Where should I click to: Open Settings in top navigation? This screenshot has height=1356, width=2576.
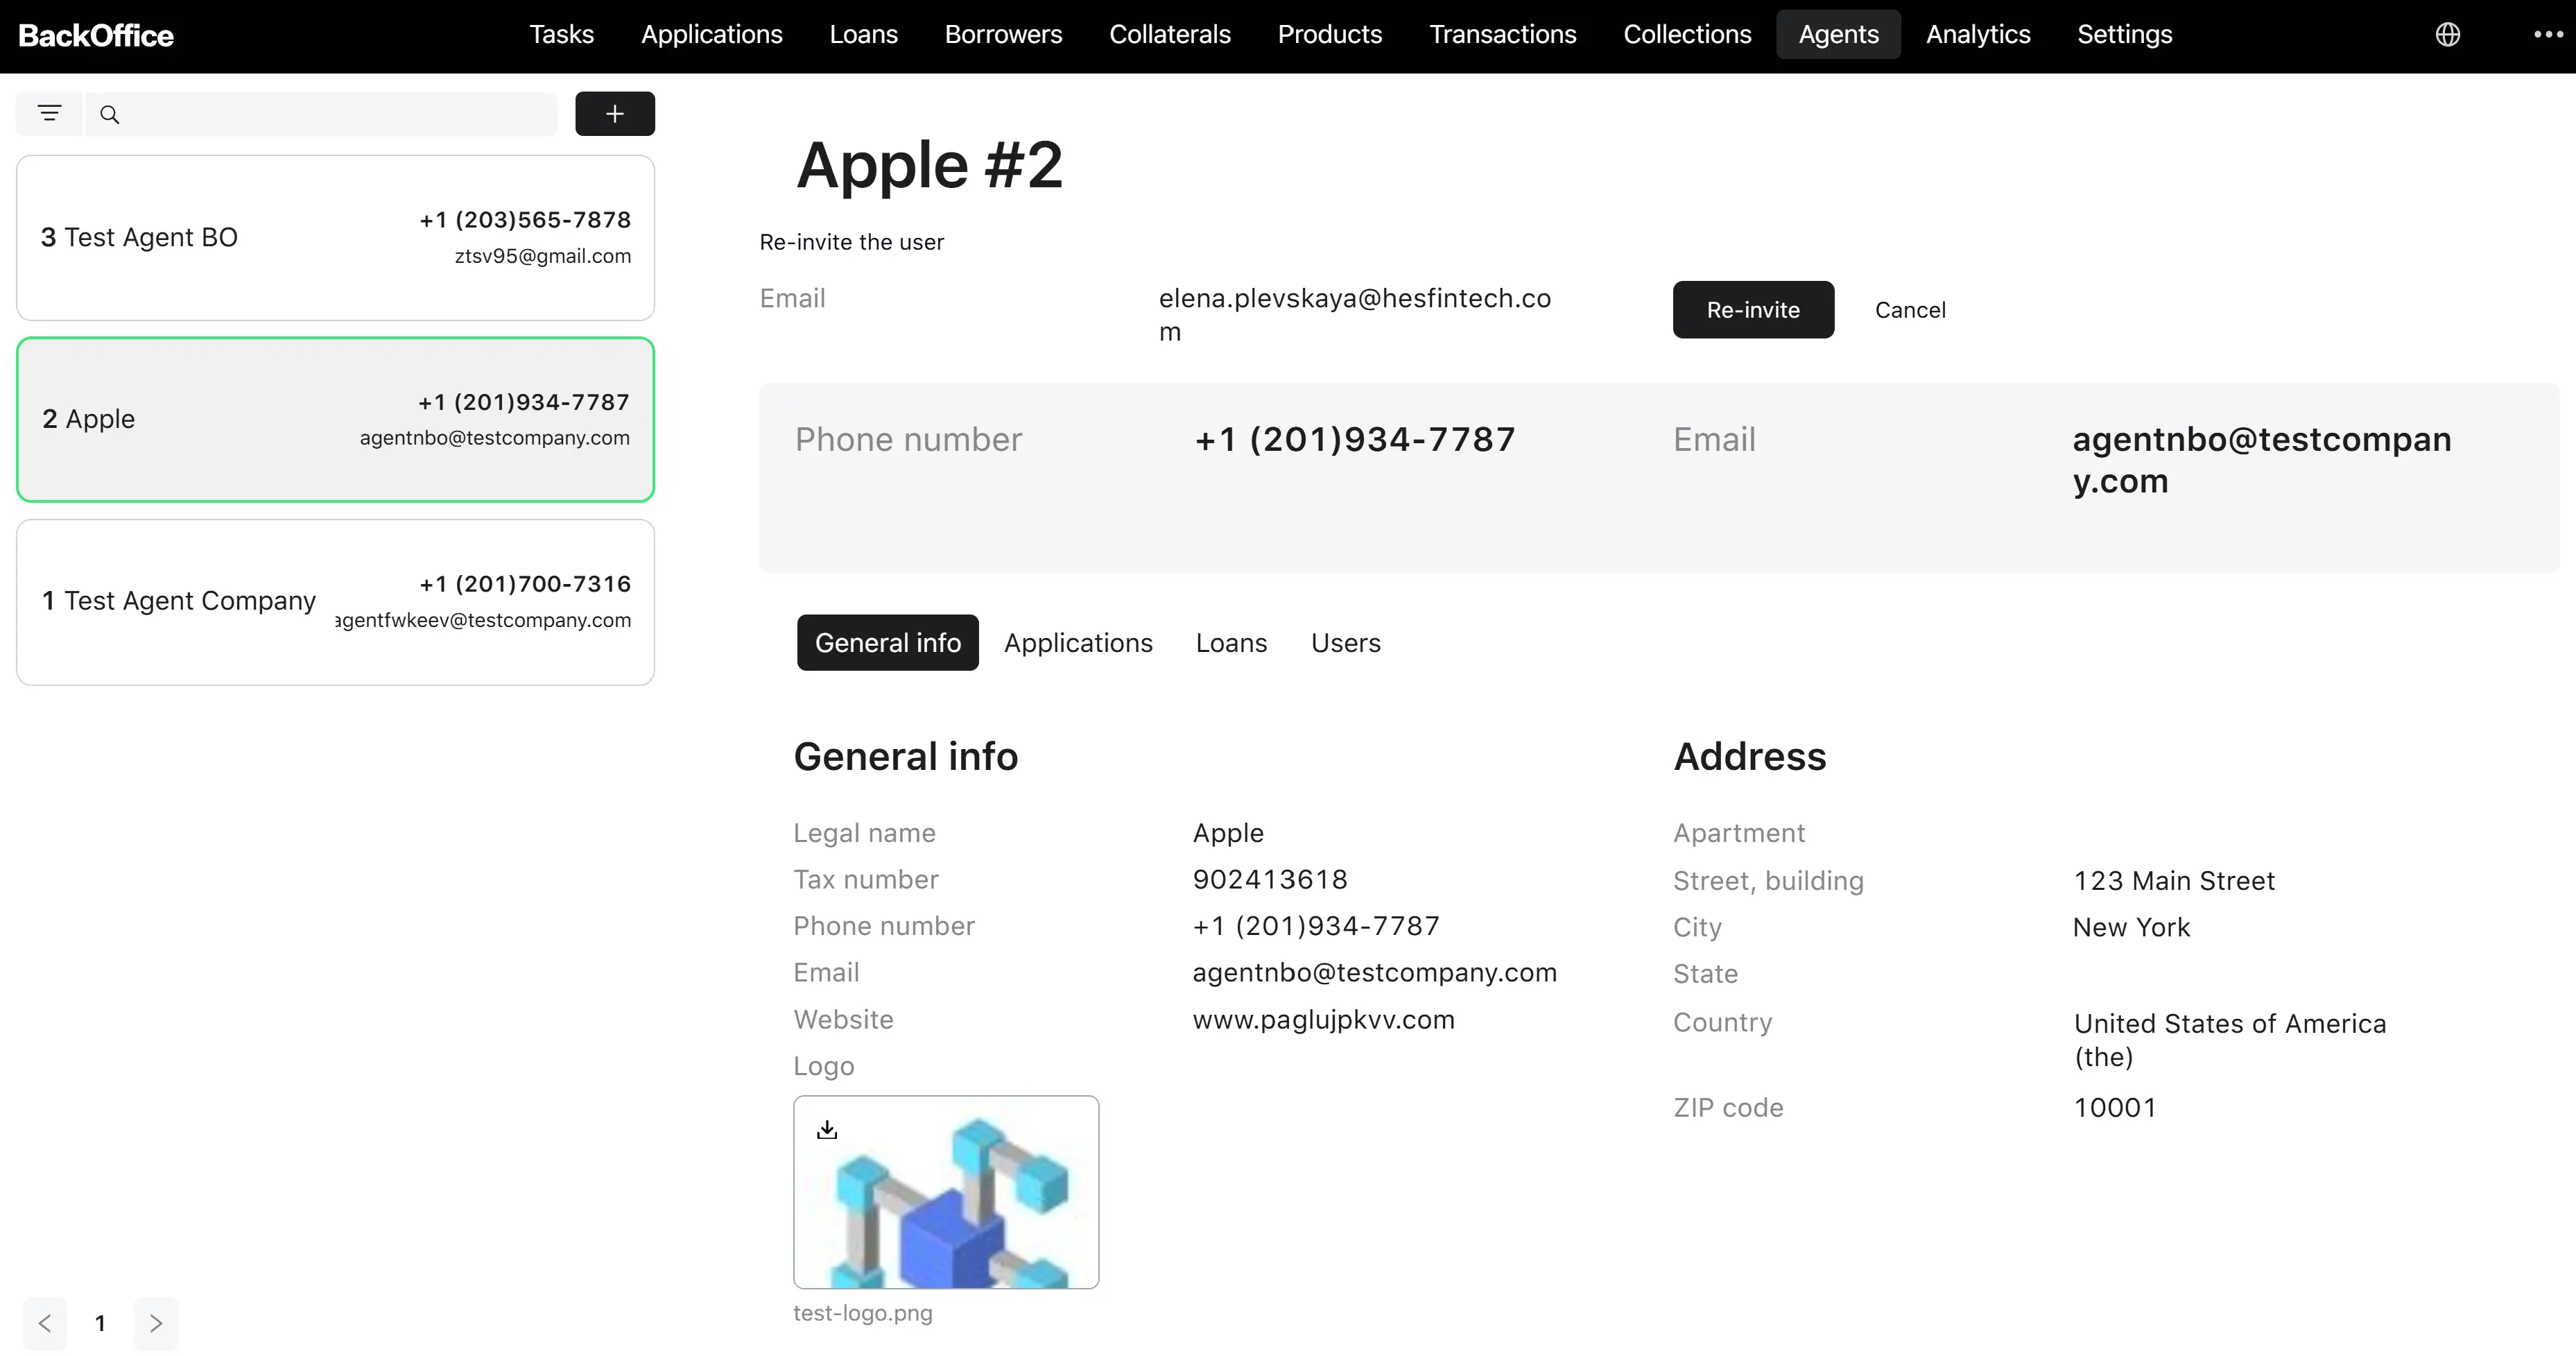point(2125,35)
